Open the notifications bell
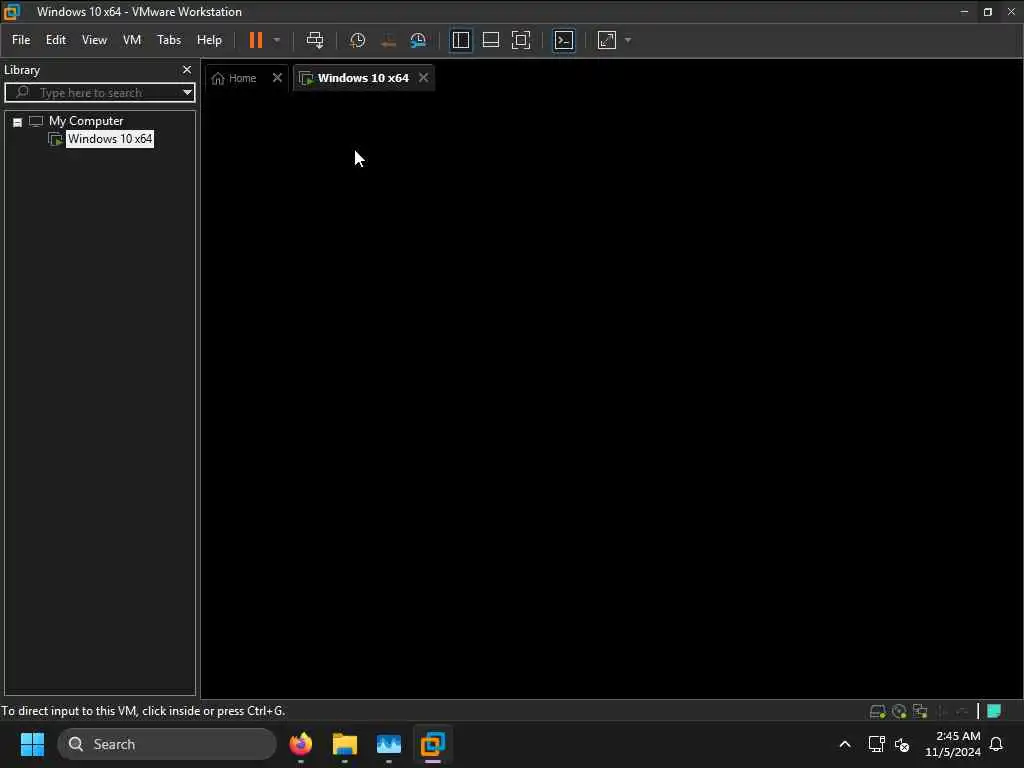1024x768 pixels. (996, 744)
